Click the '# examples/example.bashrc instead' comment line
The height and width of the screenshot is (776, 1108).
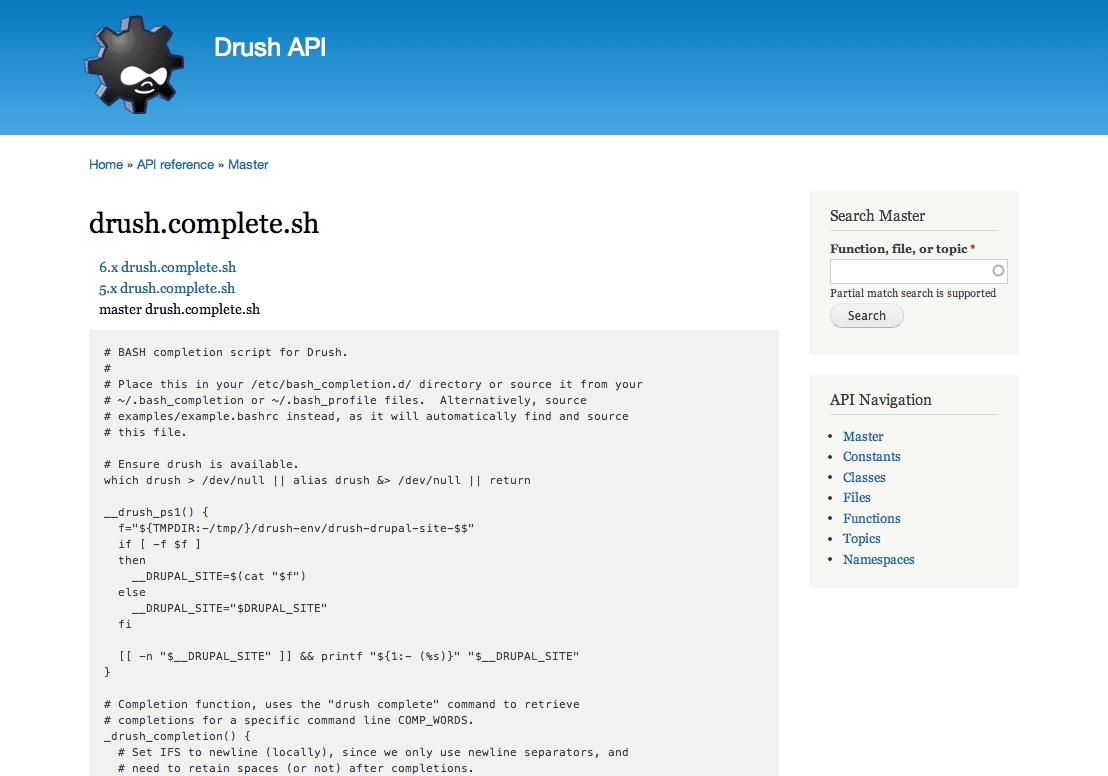366,416
